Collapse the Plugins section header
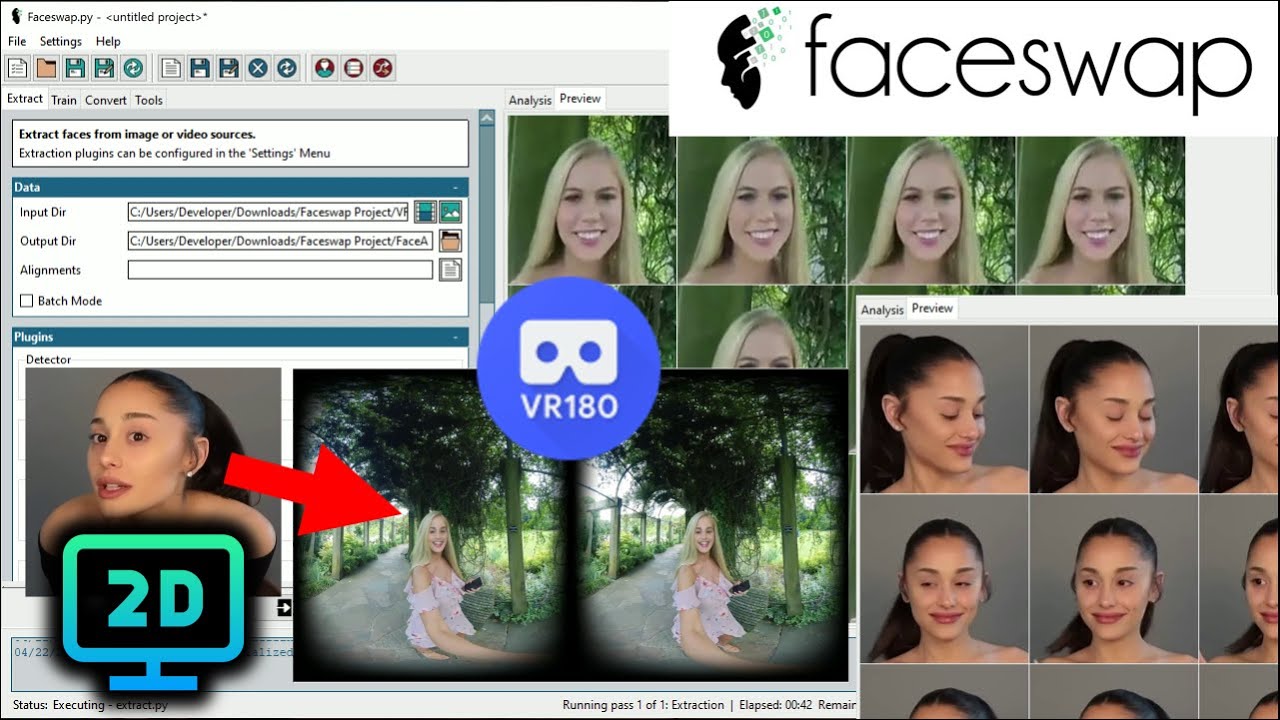The image size is (1280, 720). pos(240,337)
